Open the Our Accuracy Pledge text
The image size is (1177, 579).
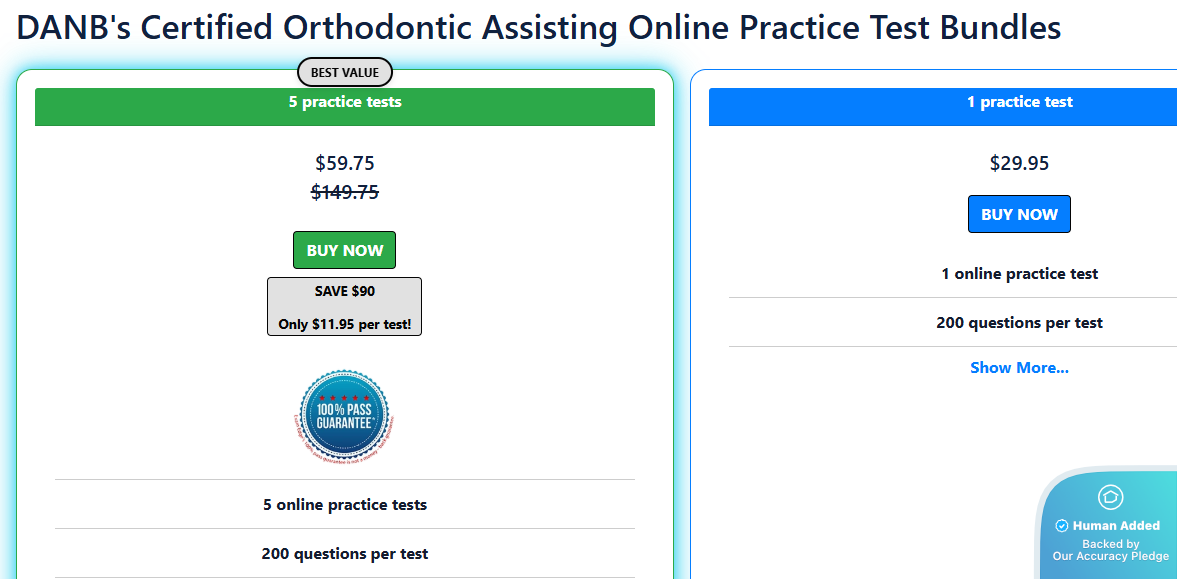point(1110,556)
